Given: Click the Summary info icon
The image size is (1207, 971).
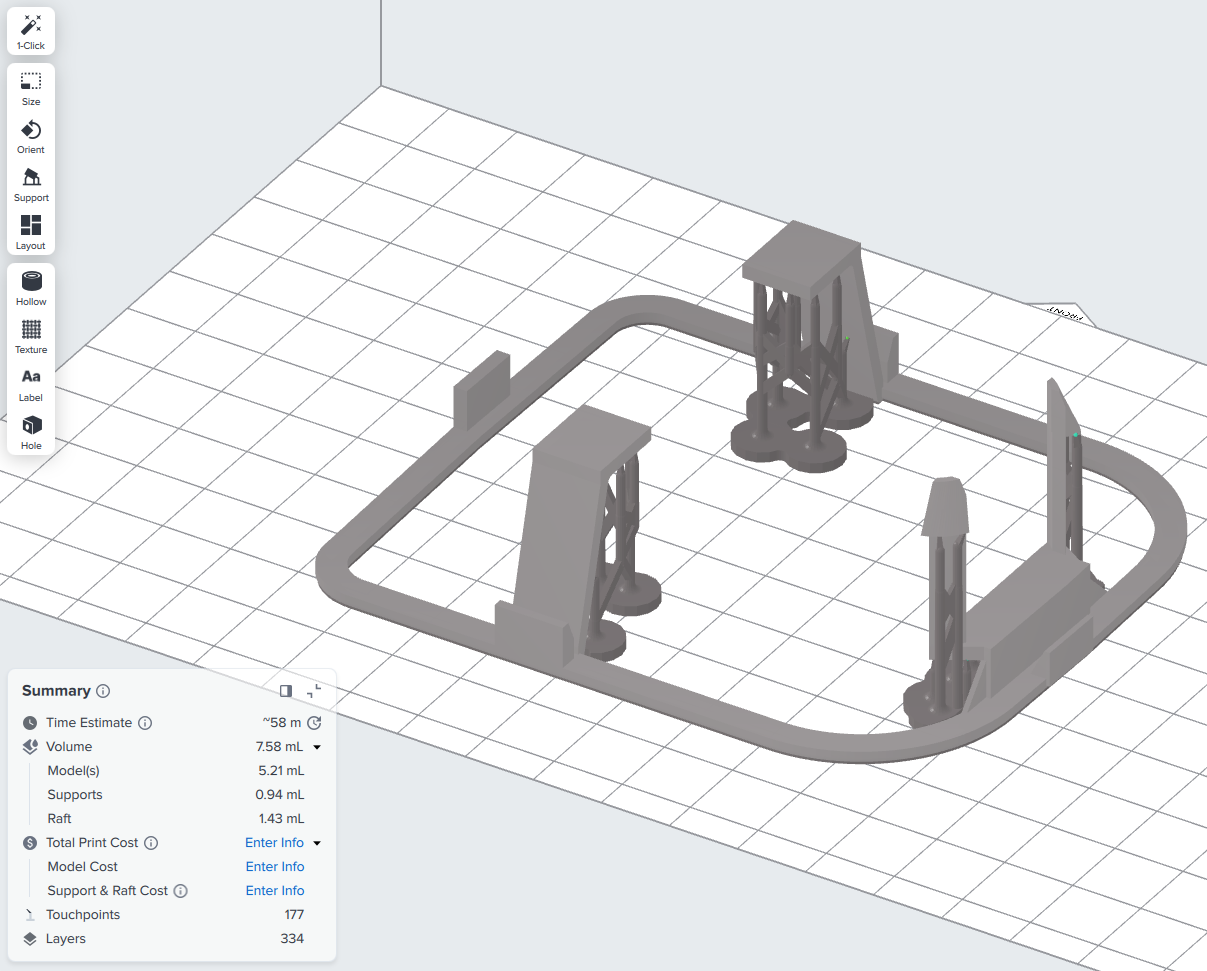Looking at the screenshot, I should [x=103, y=691].
